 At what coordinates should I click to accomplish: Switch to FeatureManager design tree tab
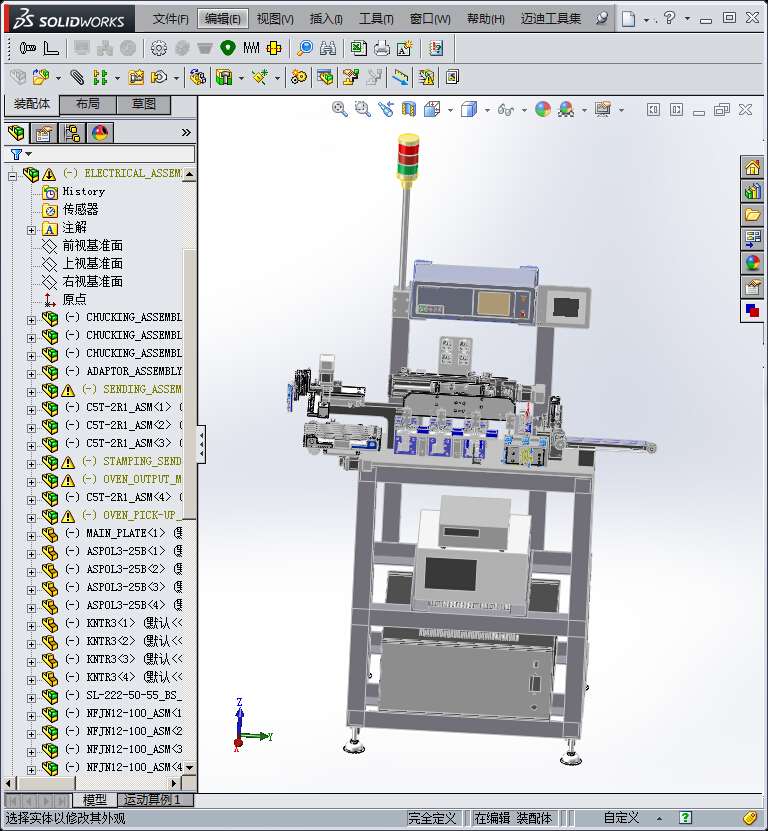point(16,132)
